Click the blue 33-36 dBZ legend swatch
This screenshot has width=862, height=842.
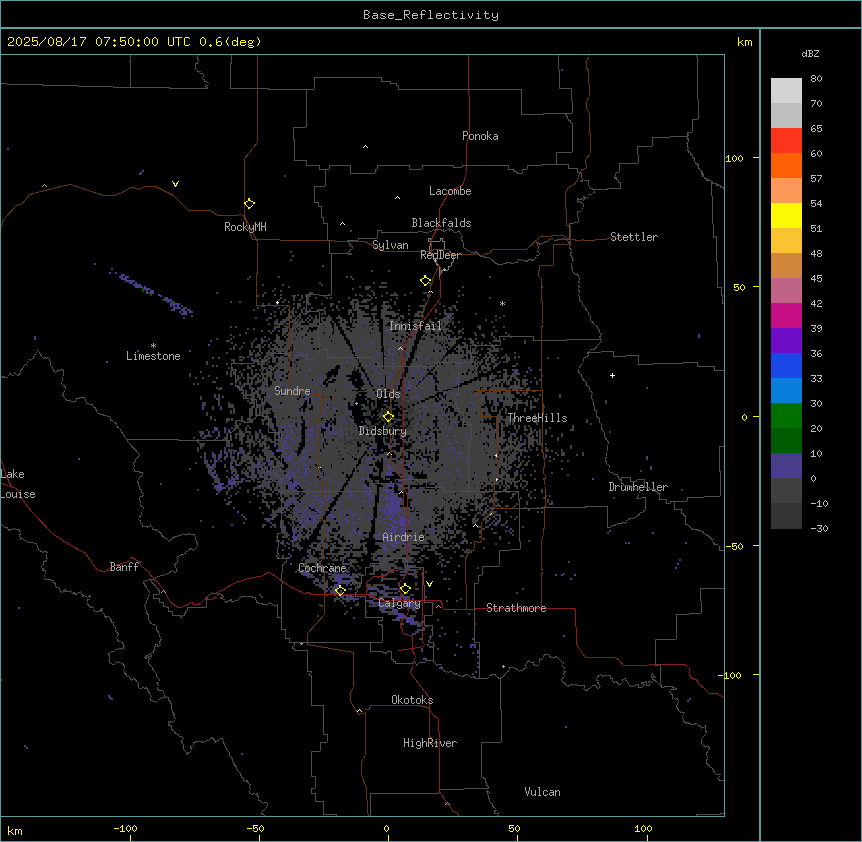(786, 365)
